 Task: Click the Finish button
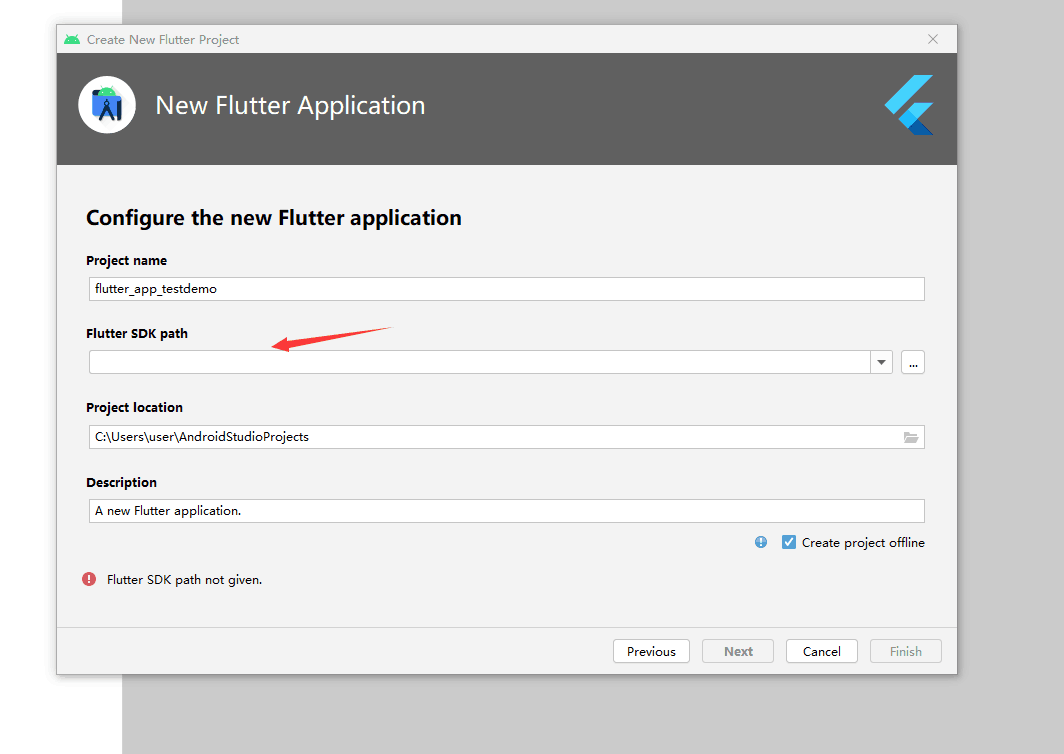pos(906,651)
